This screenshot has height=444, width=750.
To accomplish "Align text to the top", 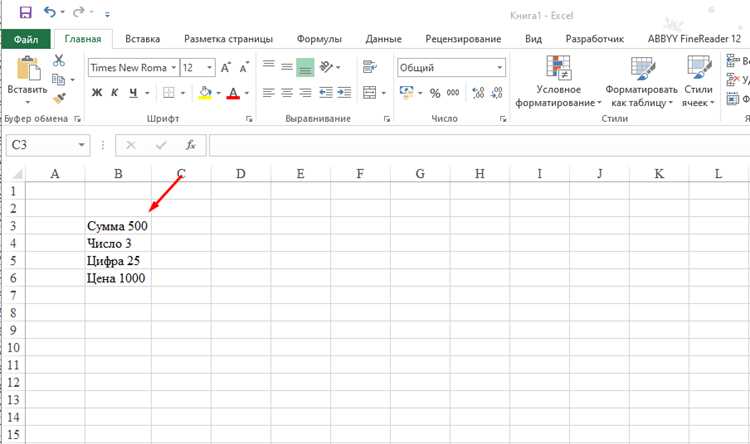I will click(268, 65).
